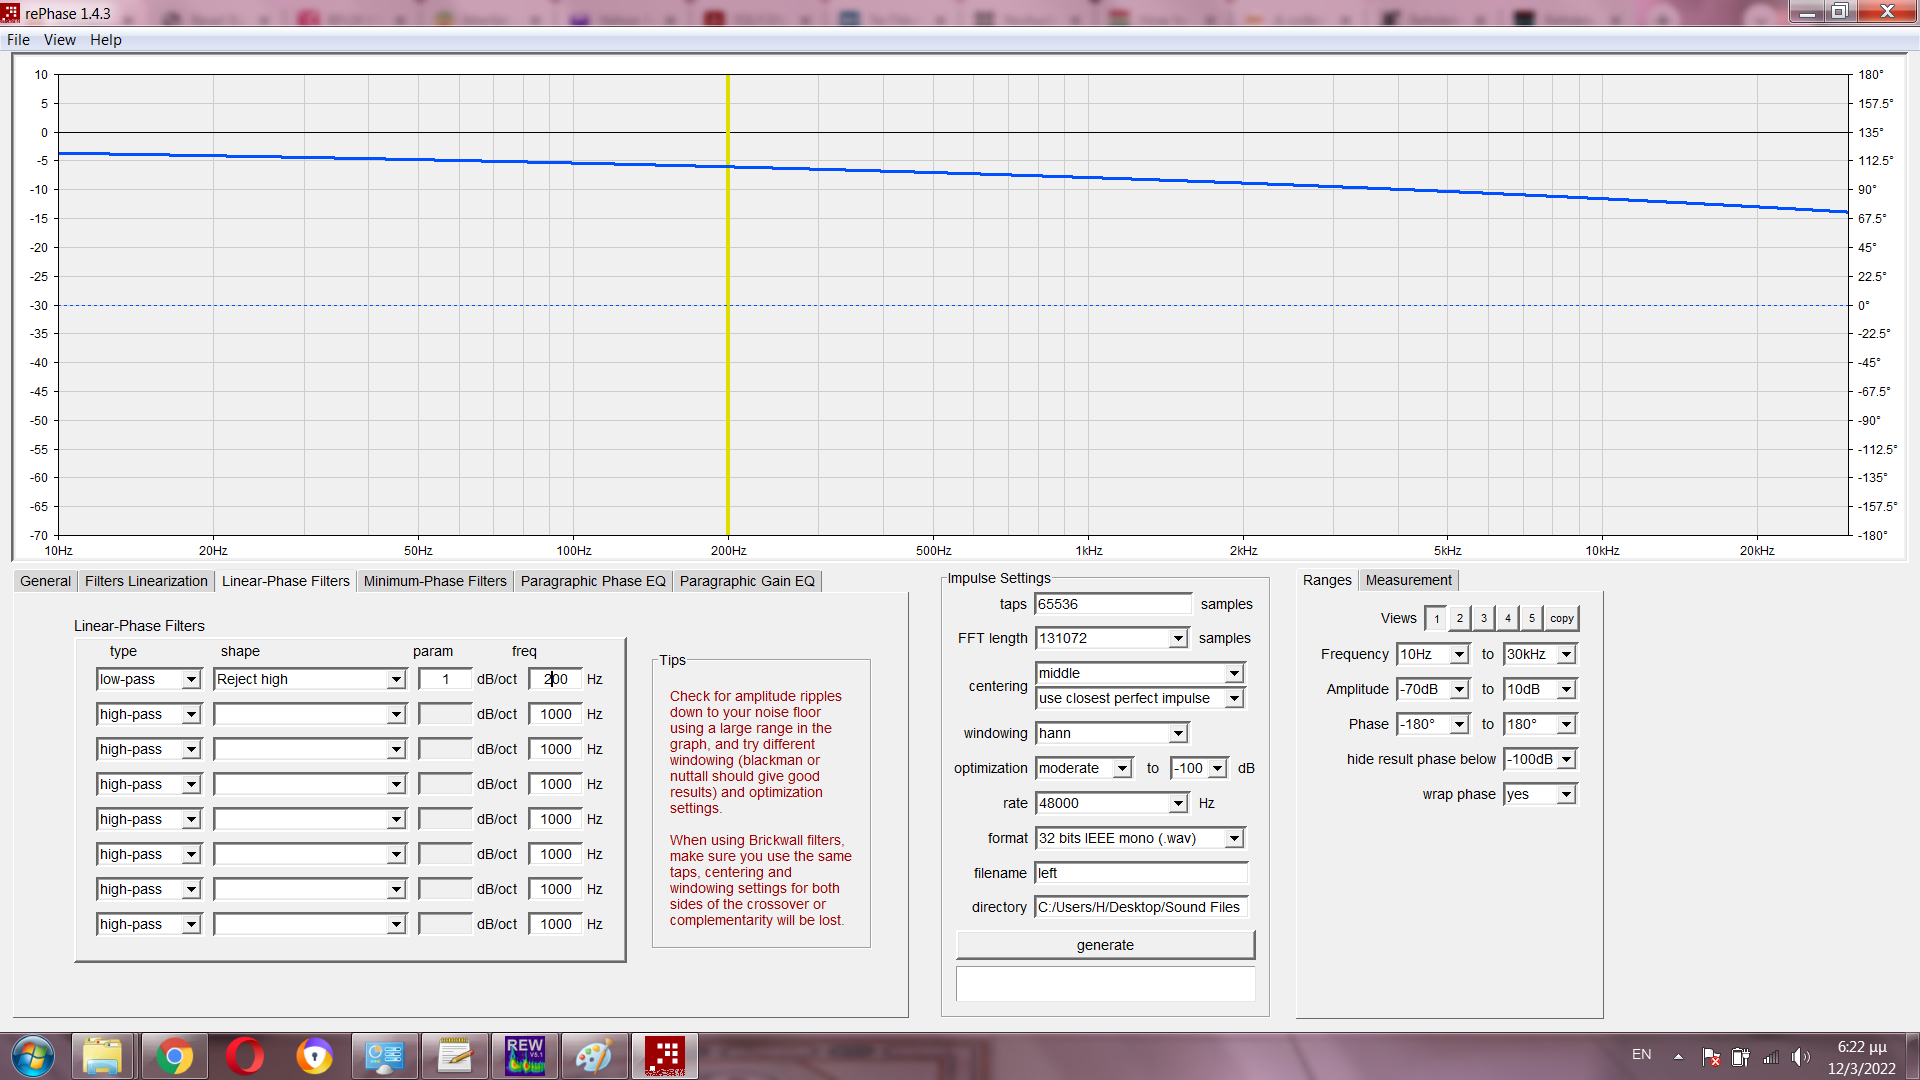This screenshot has width=1920, height=1080.
Task: Switch to view preset 3
Action: (x=1484, y=619)
